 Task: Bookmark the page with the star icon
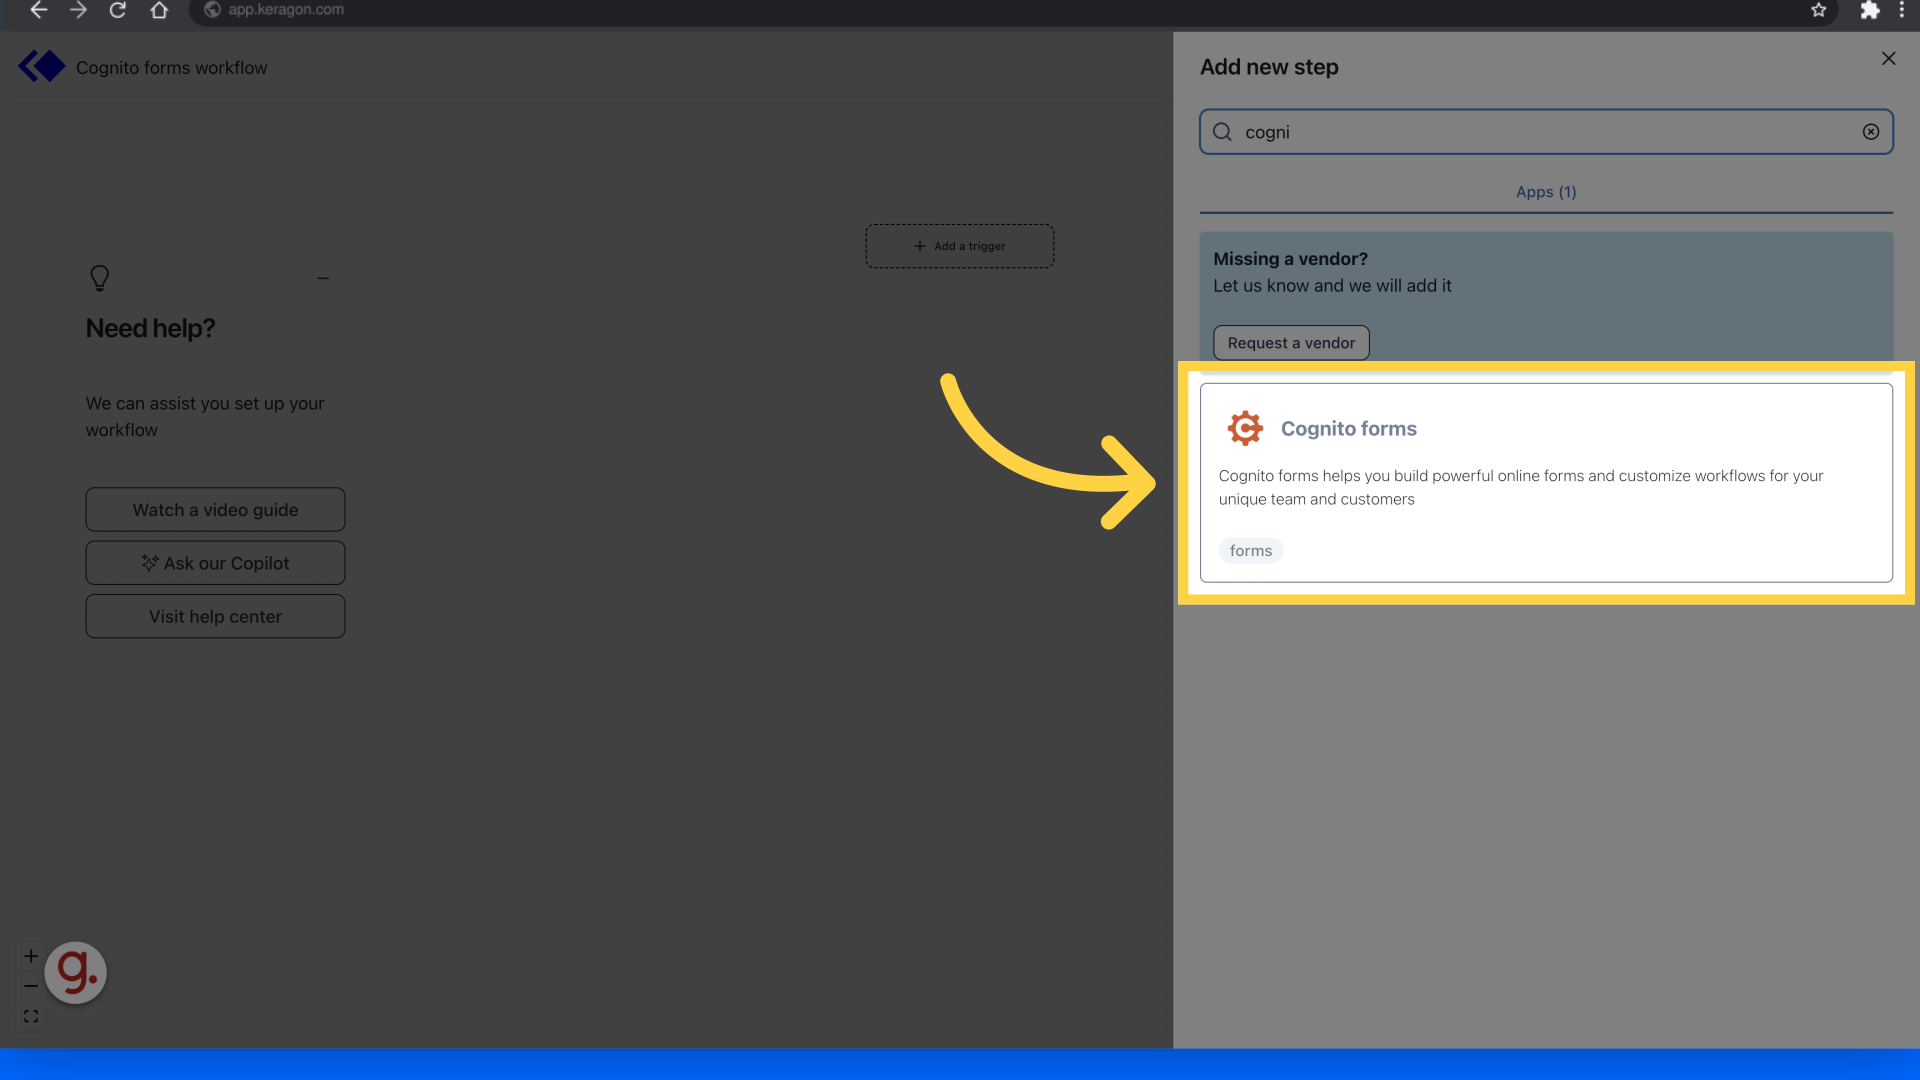[x=1818, y=11]
